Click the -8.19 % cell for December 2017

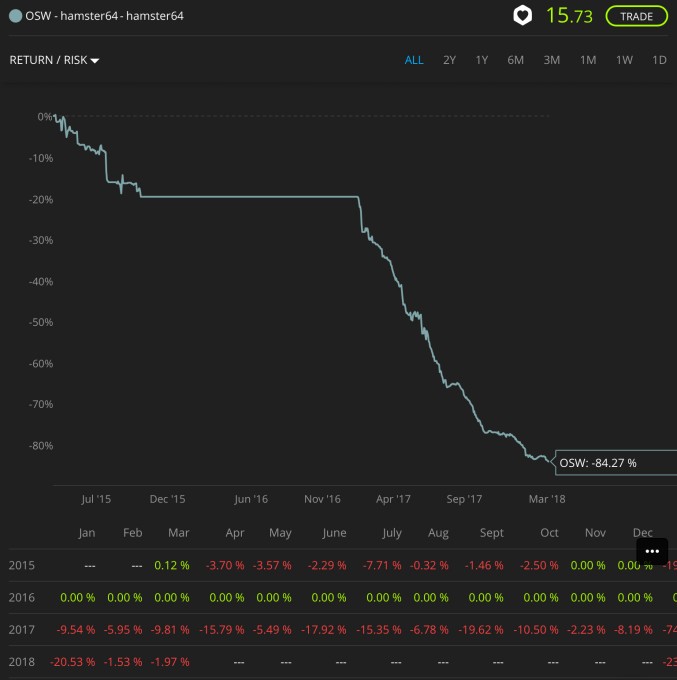click(x=633, y=630)
